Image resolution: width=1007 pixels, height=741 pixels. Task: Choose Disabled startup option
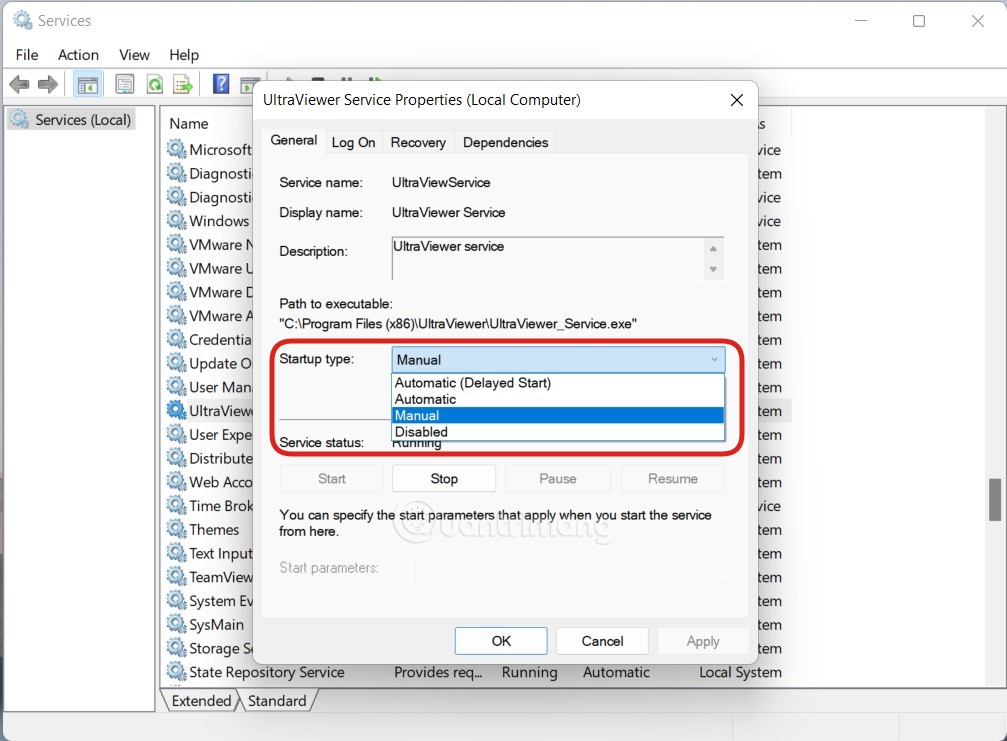(x=557, y=432)
